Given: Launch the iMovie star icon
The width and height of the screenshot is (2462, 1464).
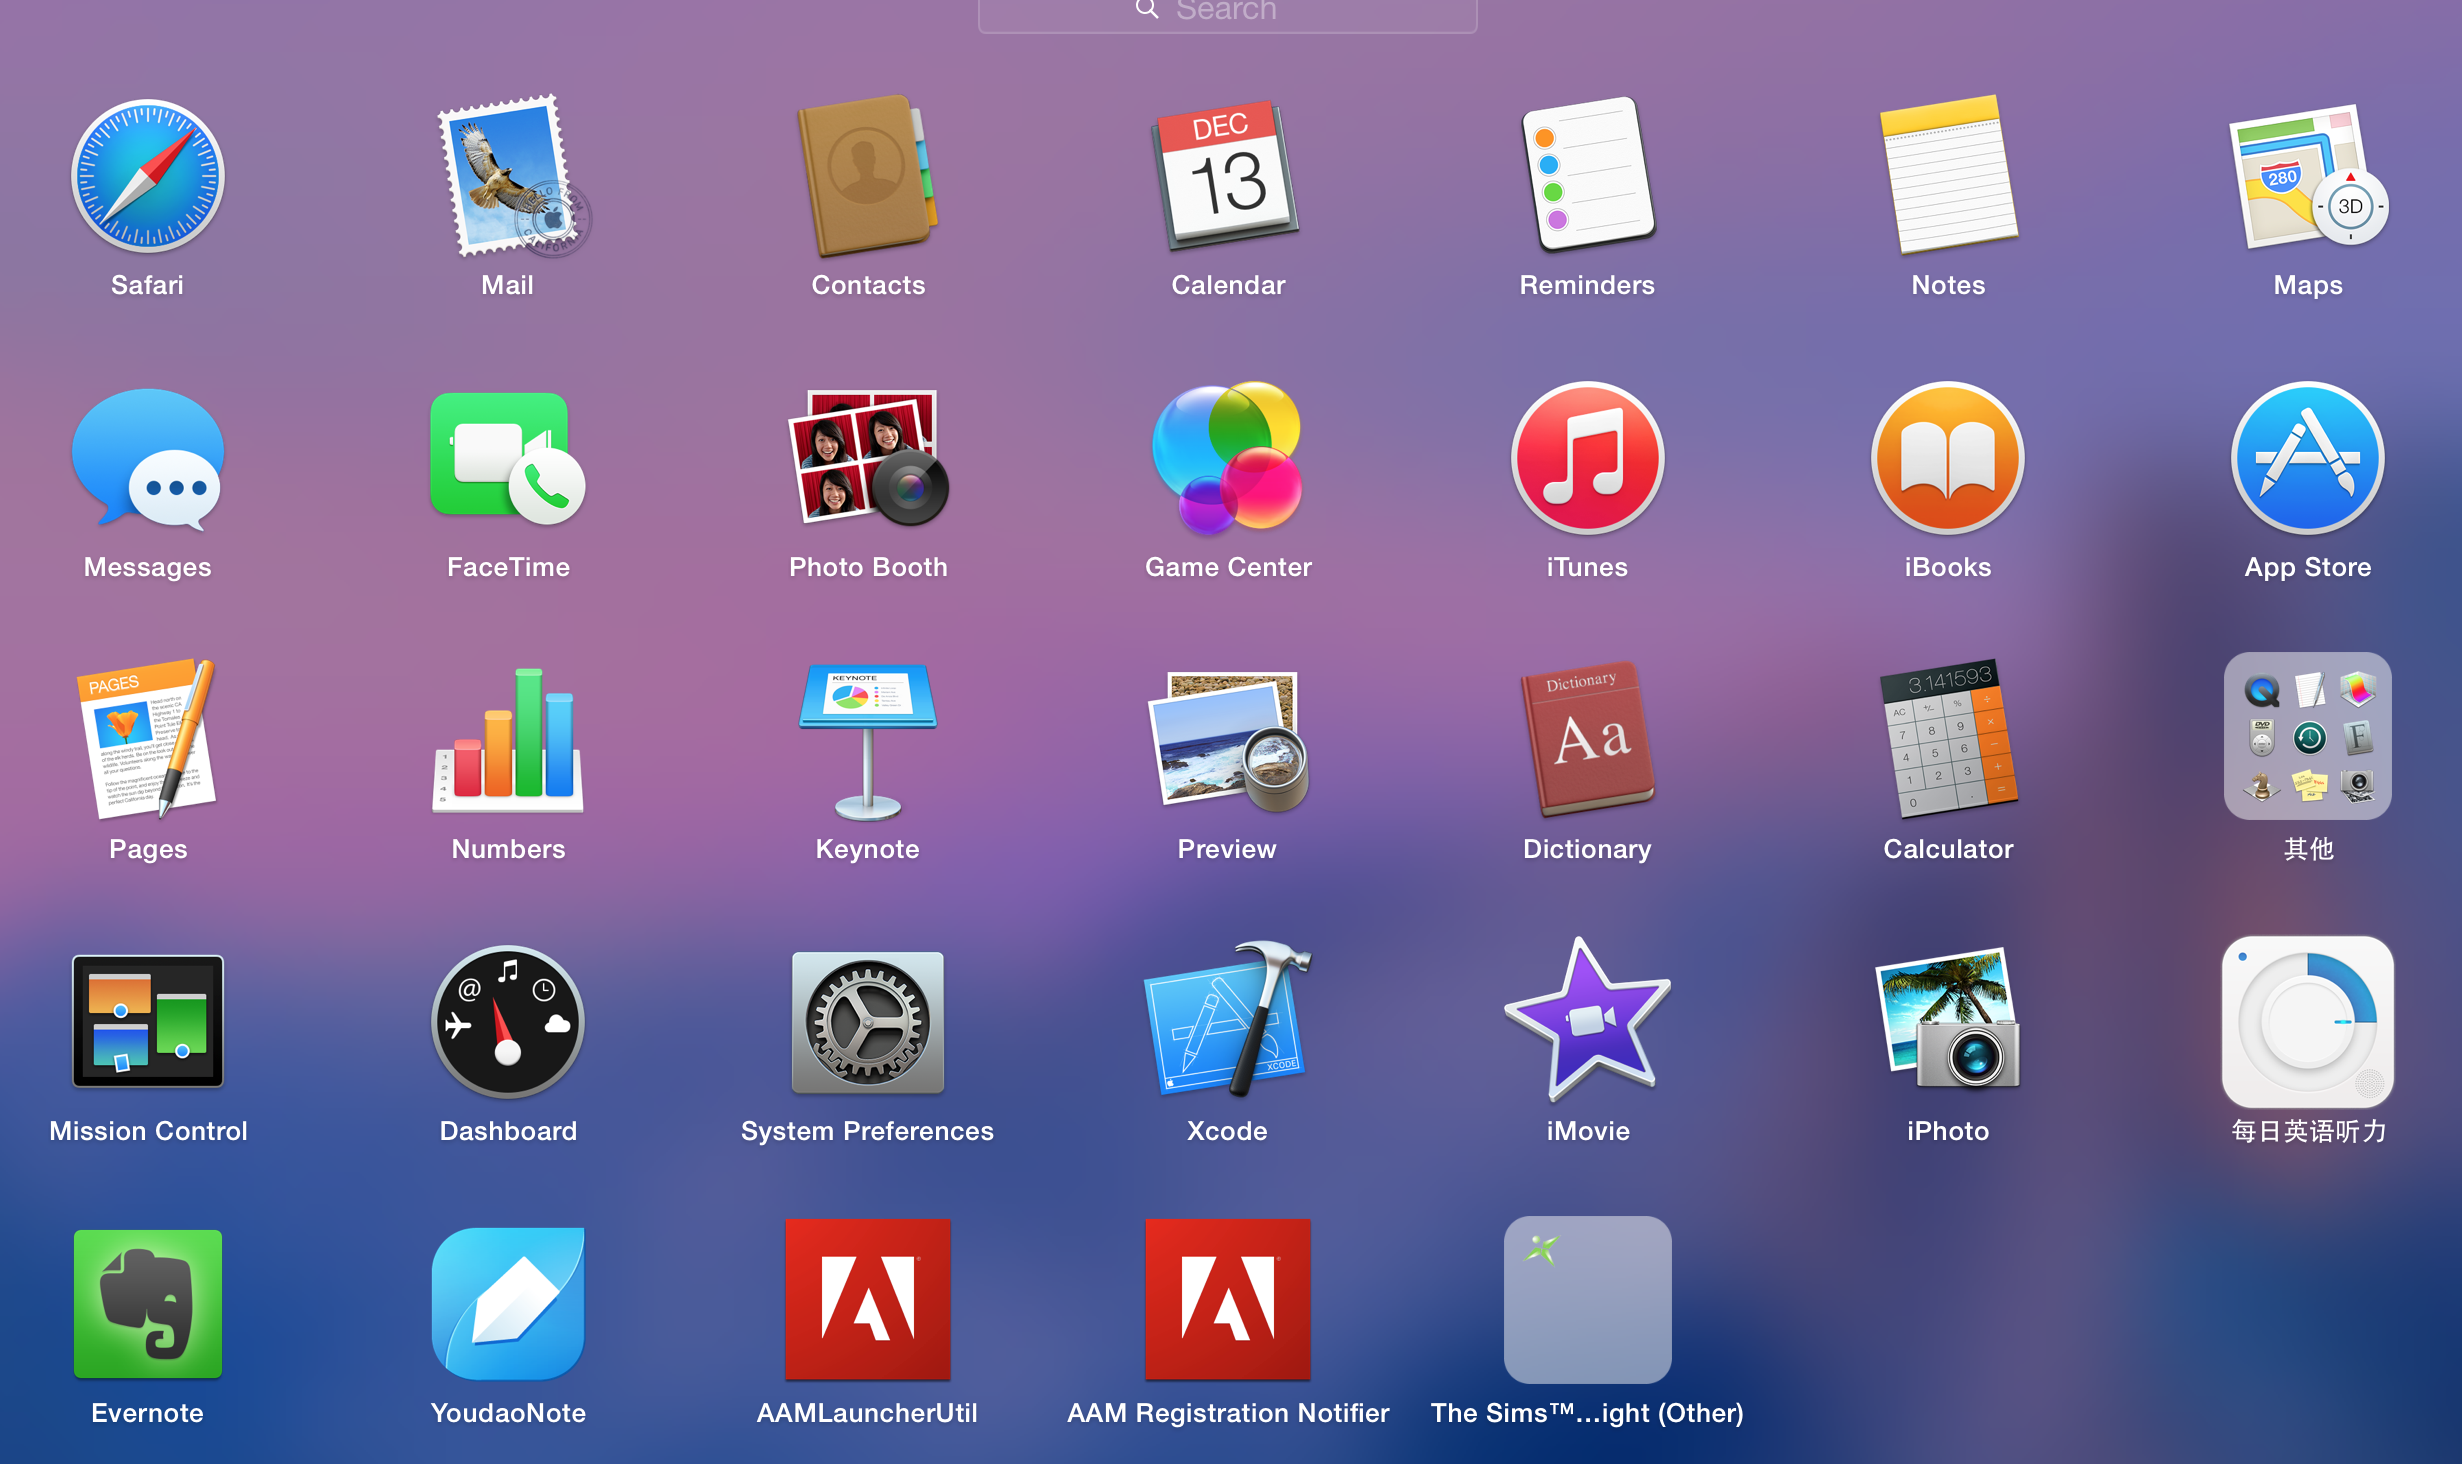Looking at the screenshot, I should 1587,1022.
